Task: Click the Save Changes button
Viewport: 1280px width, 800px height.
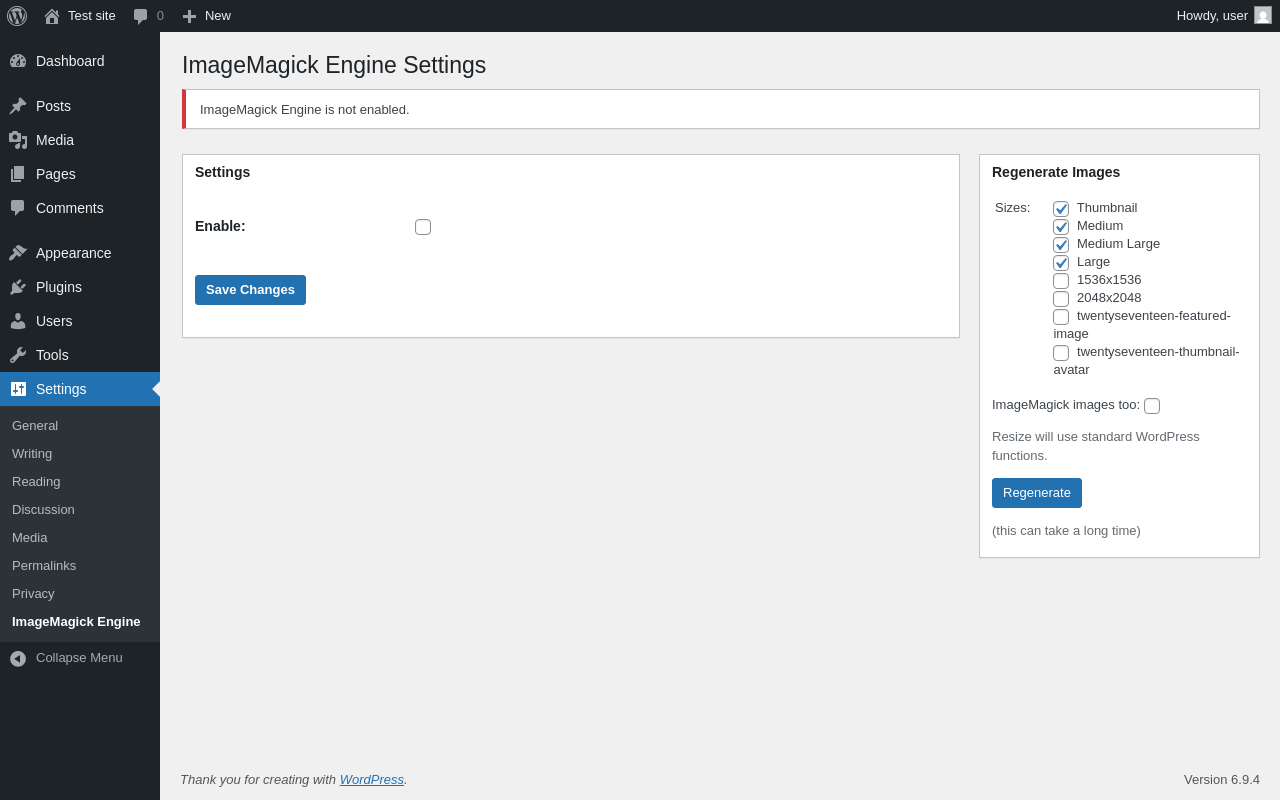Action: pos(250,290)
